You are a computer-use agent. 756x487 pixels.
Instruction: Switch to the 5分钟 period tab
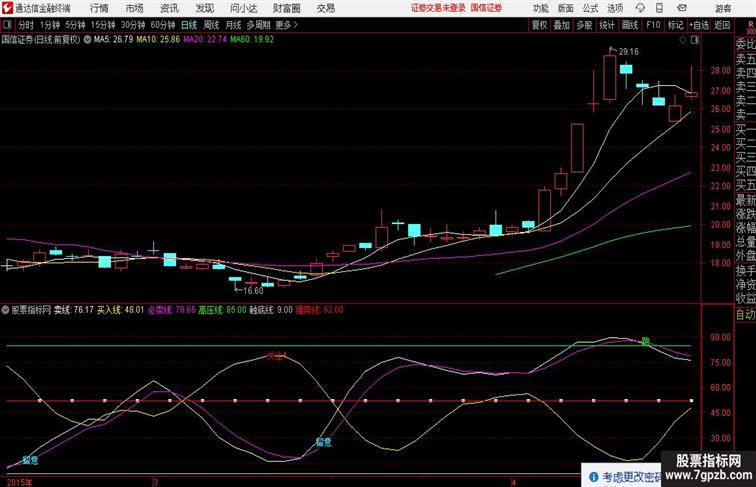pos(75,25)
